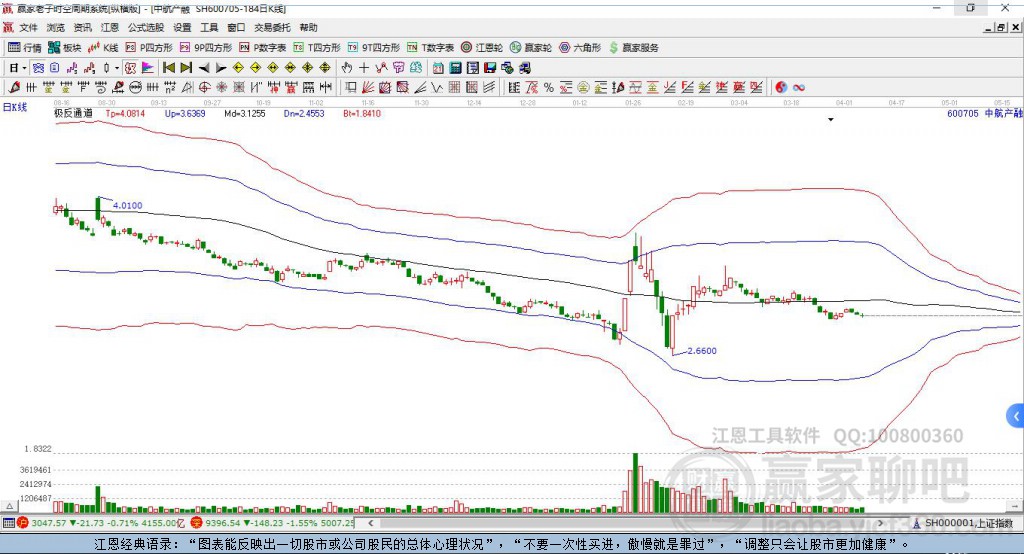
Task: Select the hand pan tool
Action: 347,68
